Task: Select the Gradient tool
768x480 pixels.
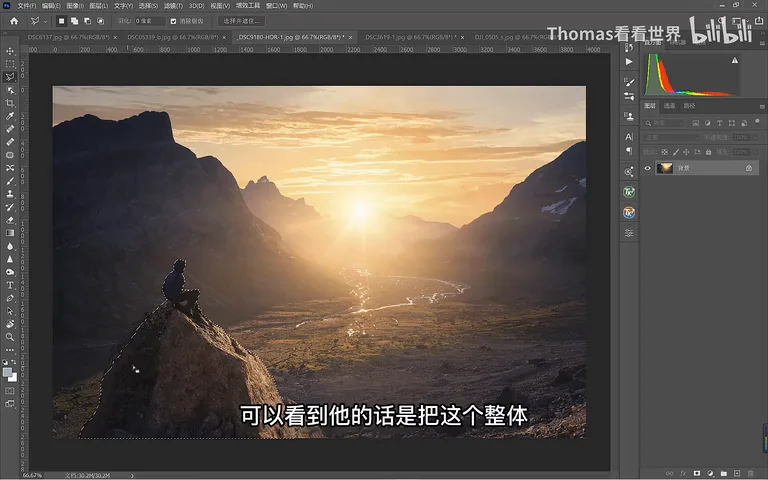Action: click(10, 233)
